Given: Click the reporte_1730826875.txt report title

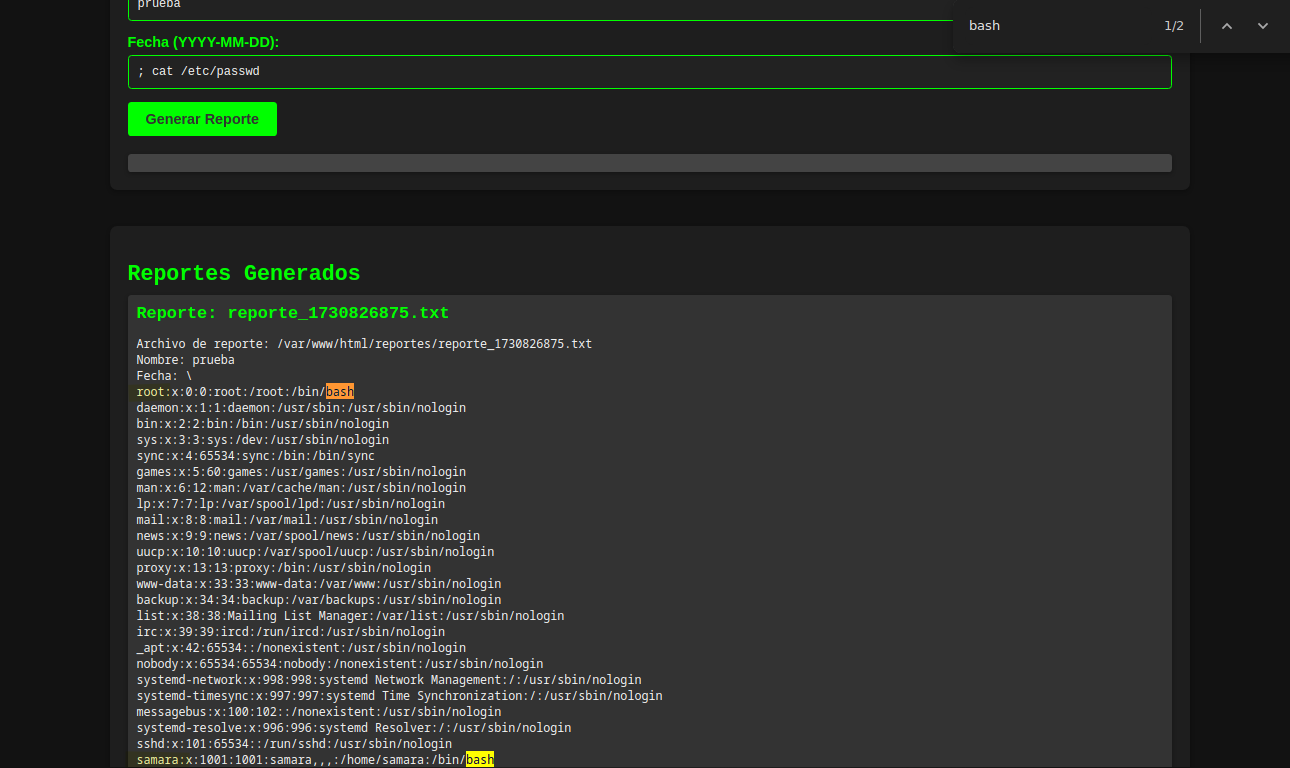Looking at the screenshot, I should [293, 313].
